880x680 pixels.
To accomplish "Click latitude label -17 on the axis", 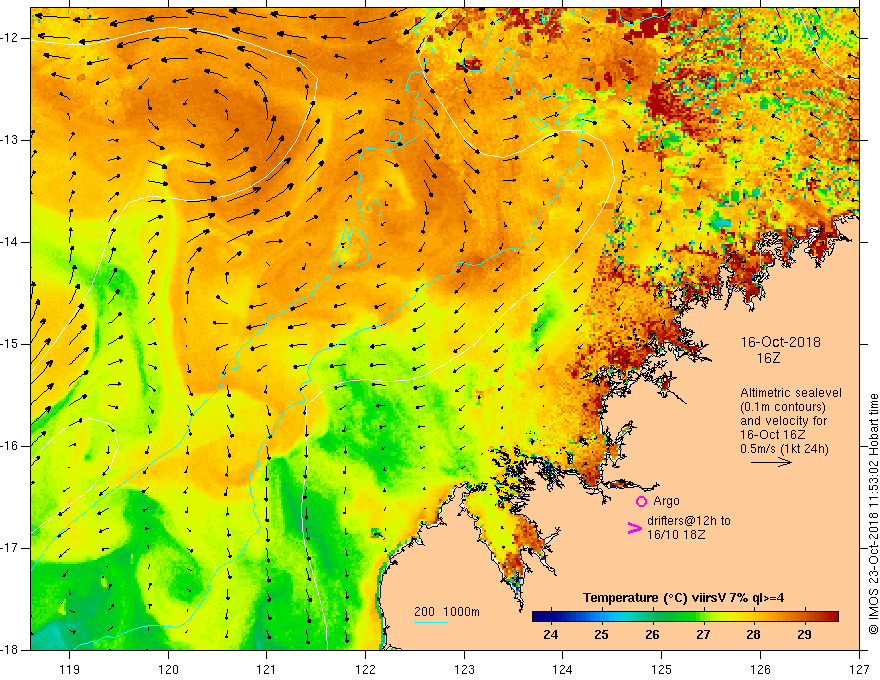I will (x=10, y=548).
